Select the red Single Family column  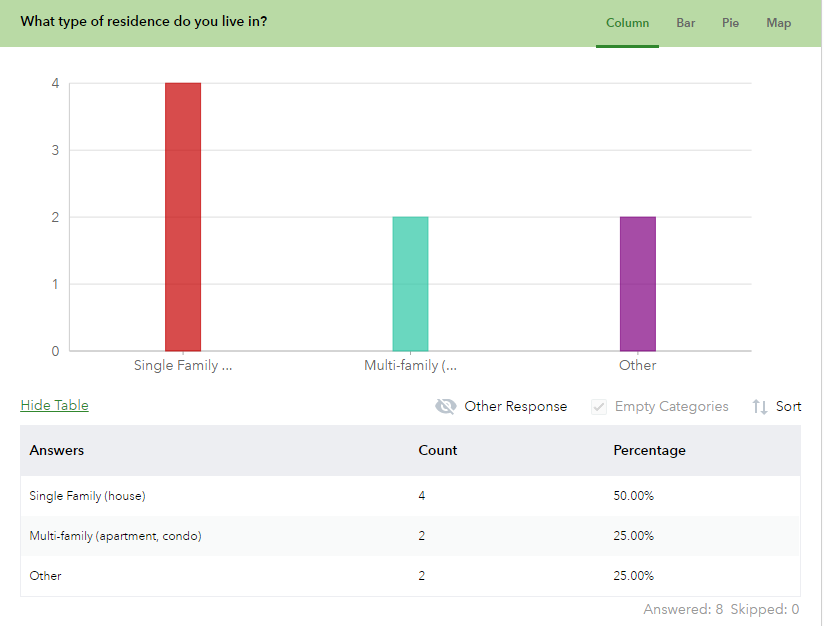coord(183,215)
